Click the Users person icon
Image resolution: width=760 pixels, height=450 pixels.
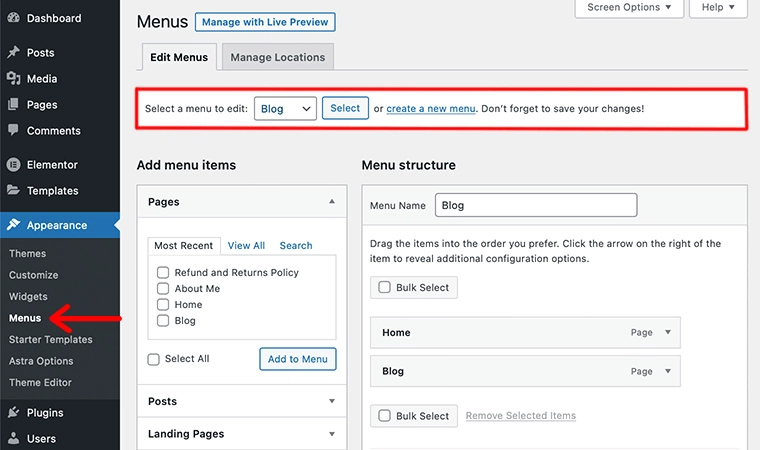tap(14, 438)
